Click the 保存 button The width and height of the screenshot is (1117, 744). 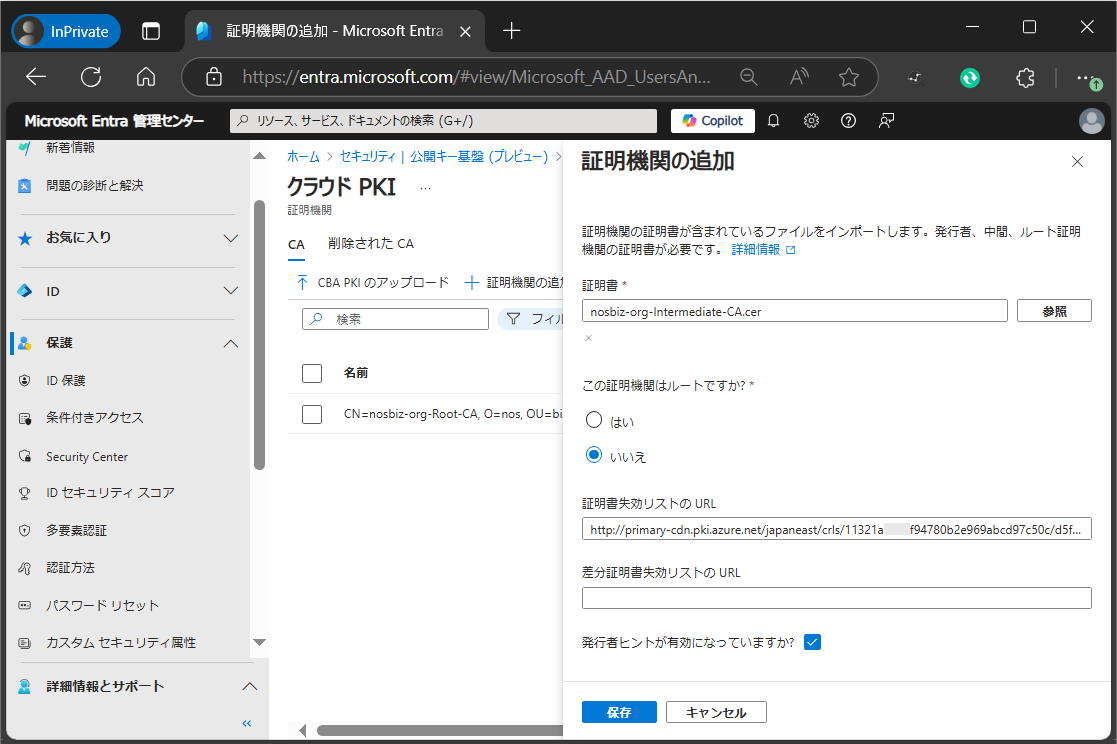point(619,712)
